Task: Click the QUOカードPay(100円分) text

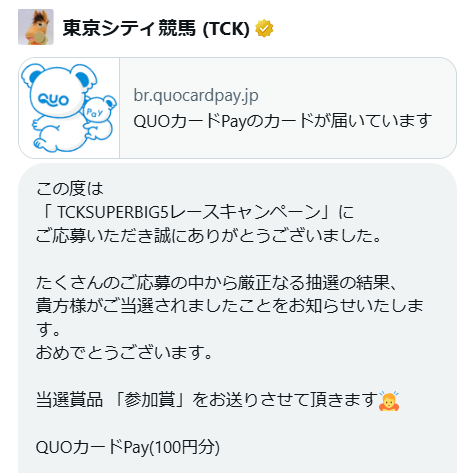Action: (x=128, y=447)
